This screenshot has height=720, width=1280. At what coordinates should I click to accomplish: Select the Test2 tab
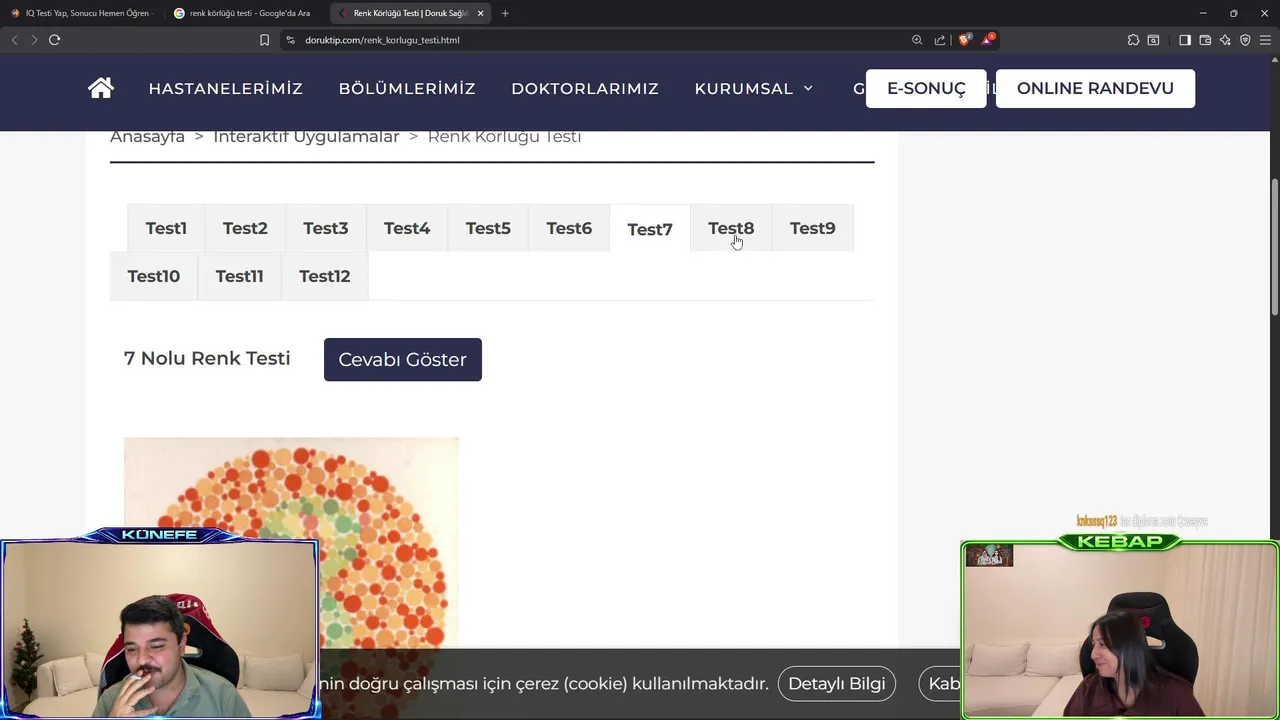click(x=245, y=228)
